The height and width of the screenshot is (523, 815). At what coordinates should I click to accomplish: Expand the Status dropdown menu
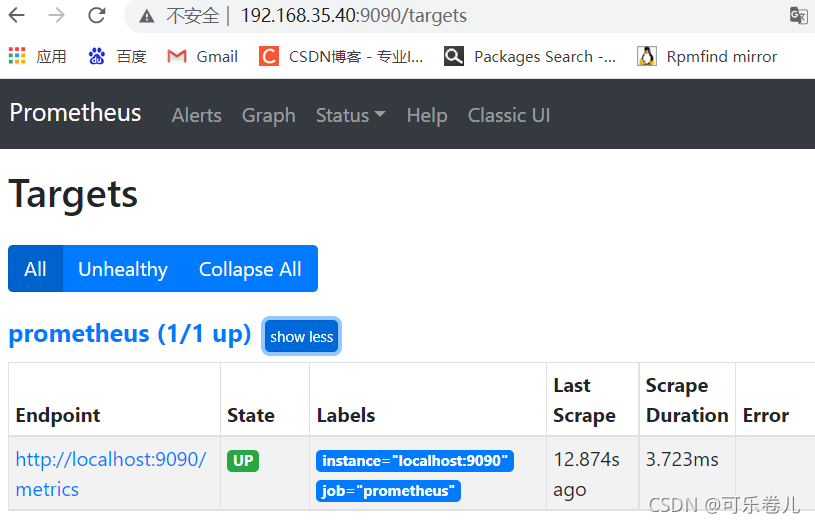[350, 115]
